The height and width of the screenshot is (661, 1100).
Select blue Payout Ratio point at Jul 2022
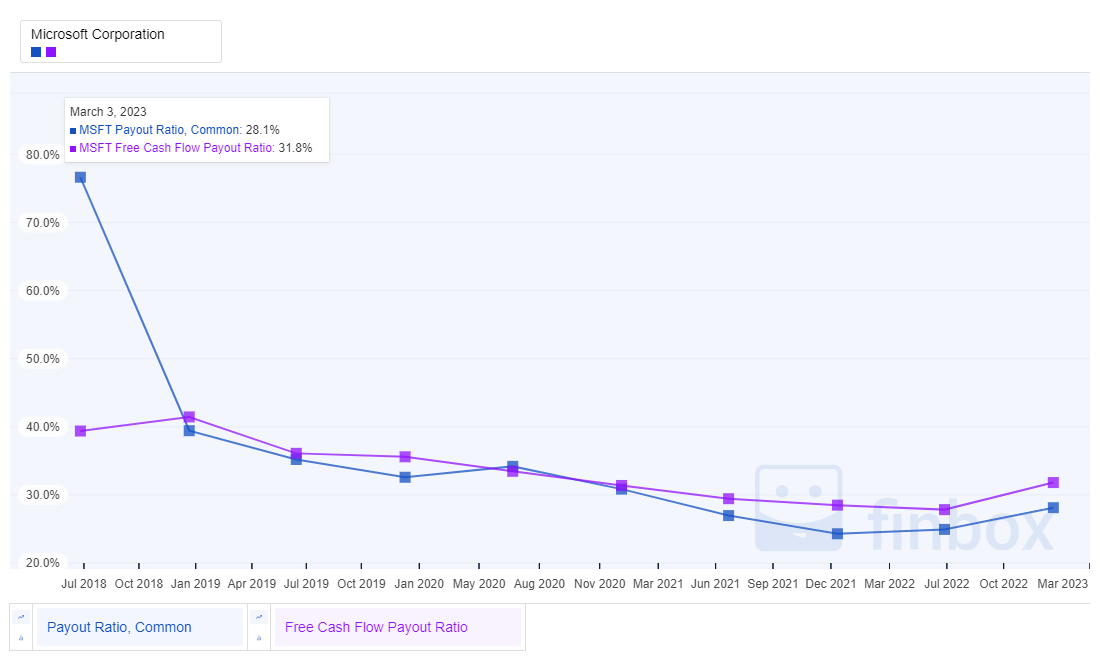coord(944,529)
